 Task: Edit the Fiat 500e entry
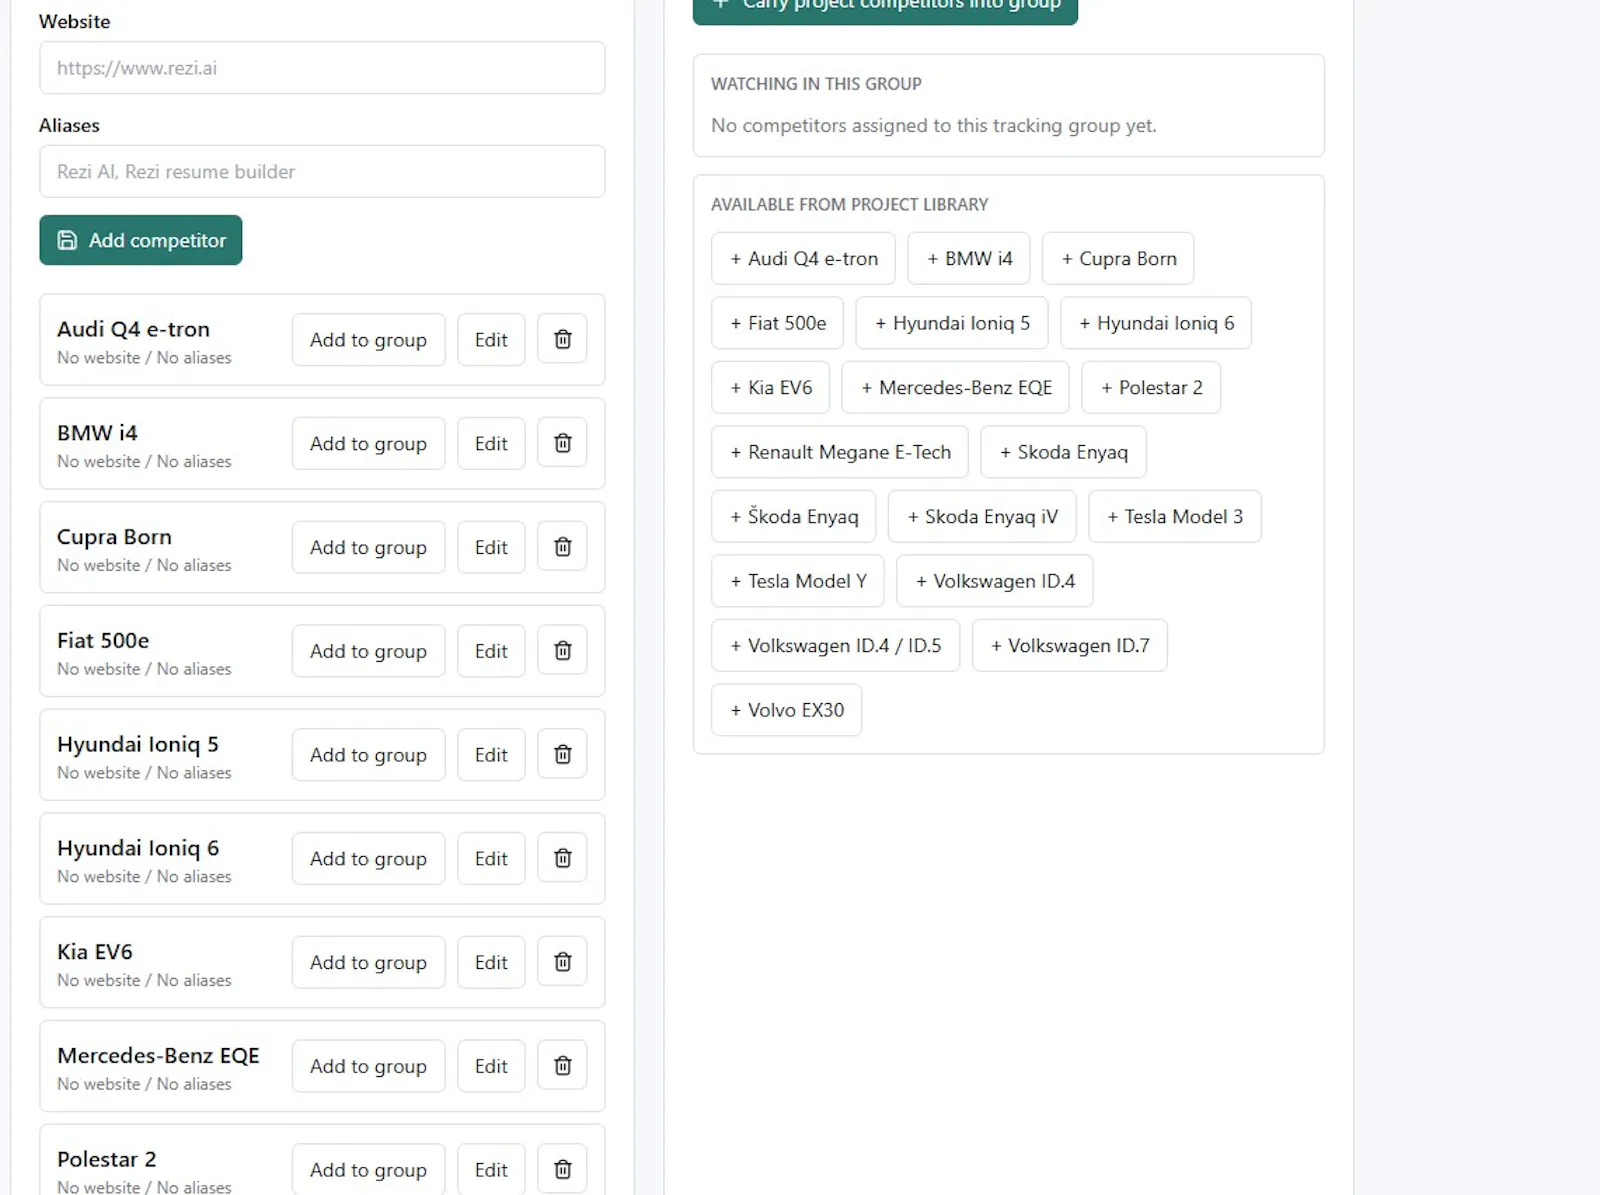[491, 651]
